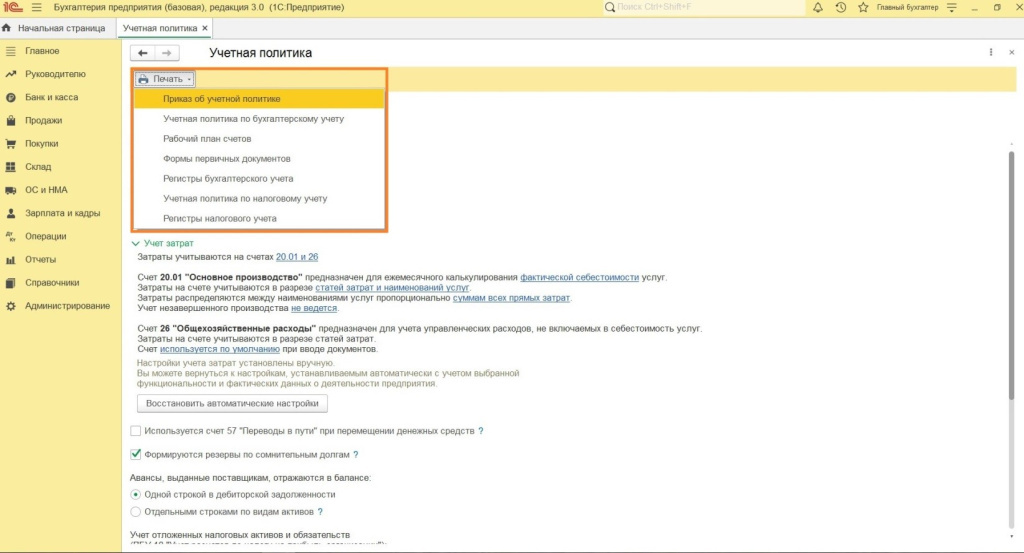Collapse the Учет затрат section

[x=136, y=243]
